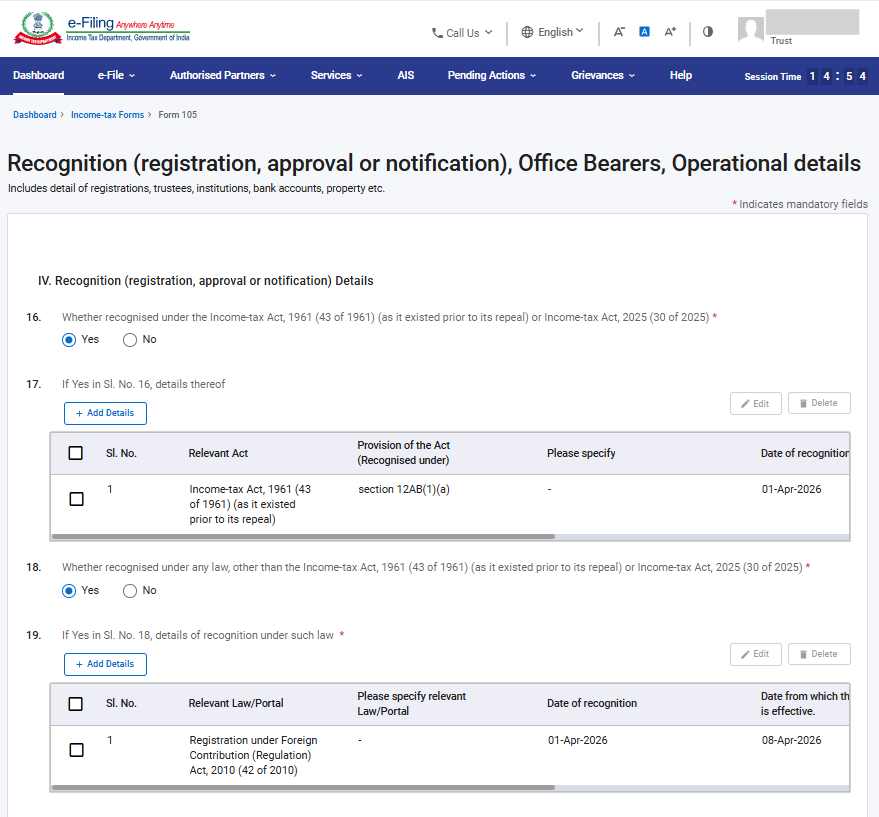879x817 pixels.
Task: Select No for question 18 other law
Action: coord(130,591)
